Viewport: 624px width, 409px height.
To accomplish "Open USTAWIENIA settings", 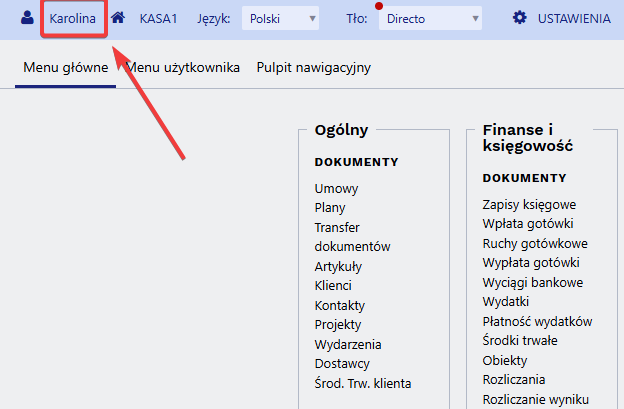I will click(x=573, y=18).
